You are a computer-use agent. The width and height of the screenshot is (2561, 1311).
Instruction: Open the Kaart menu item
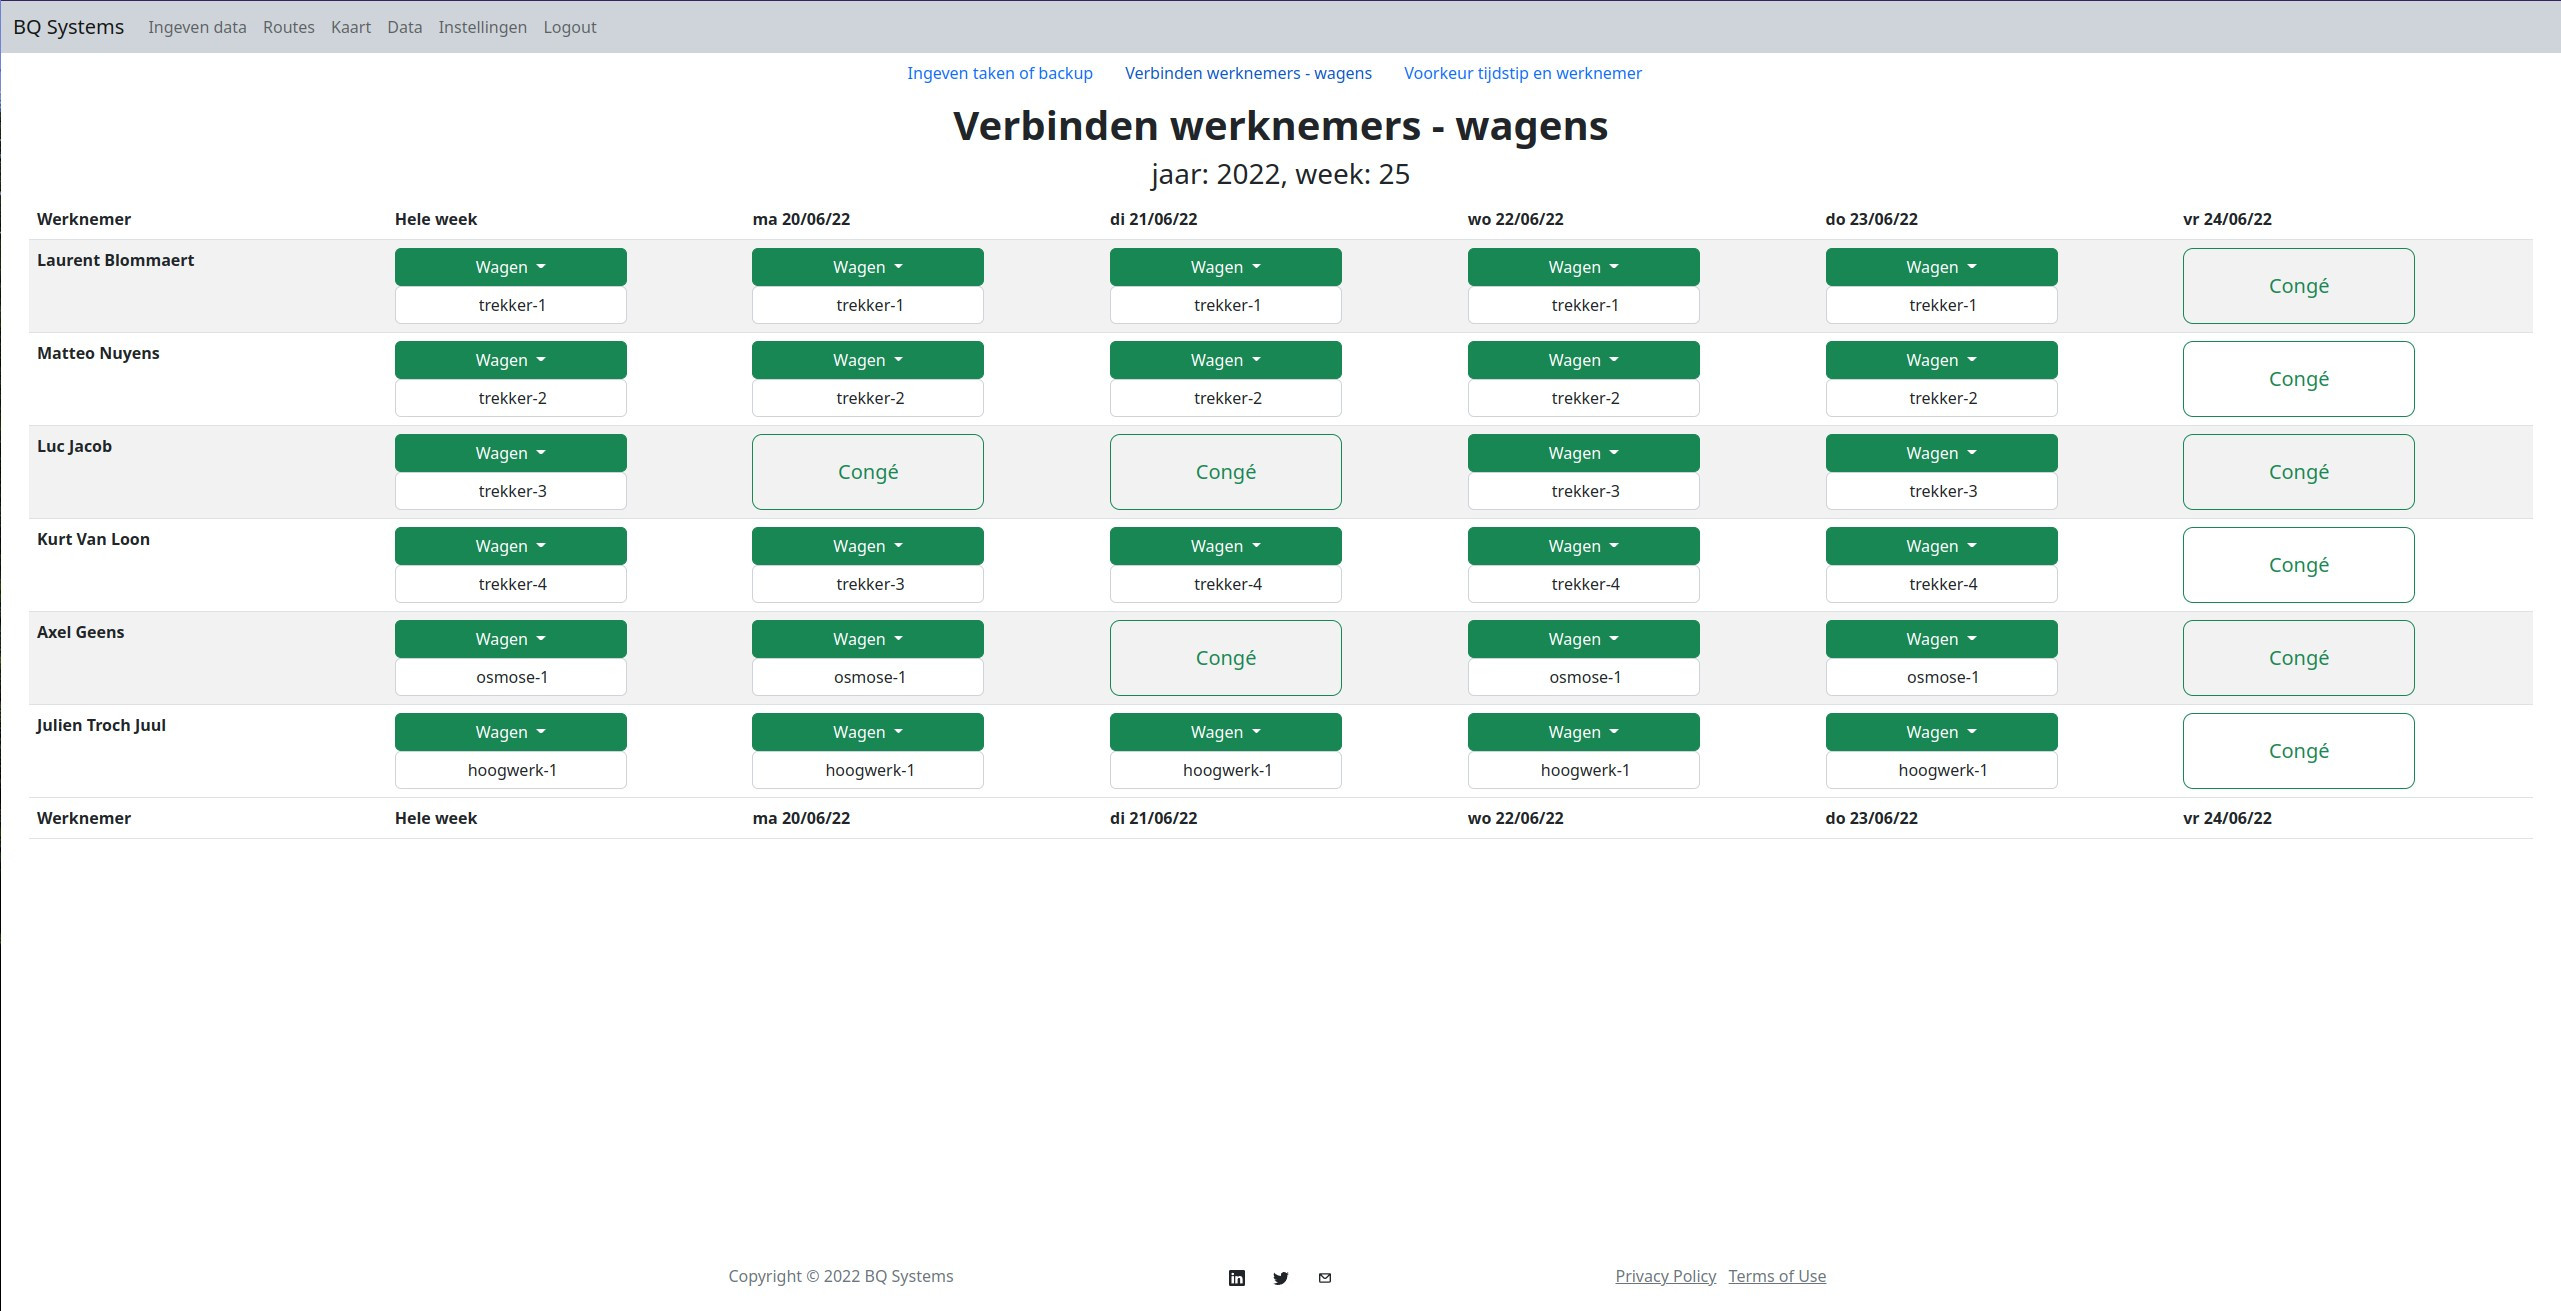[x=351, y=27]
